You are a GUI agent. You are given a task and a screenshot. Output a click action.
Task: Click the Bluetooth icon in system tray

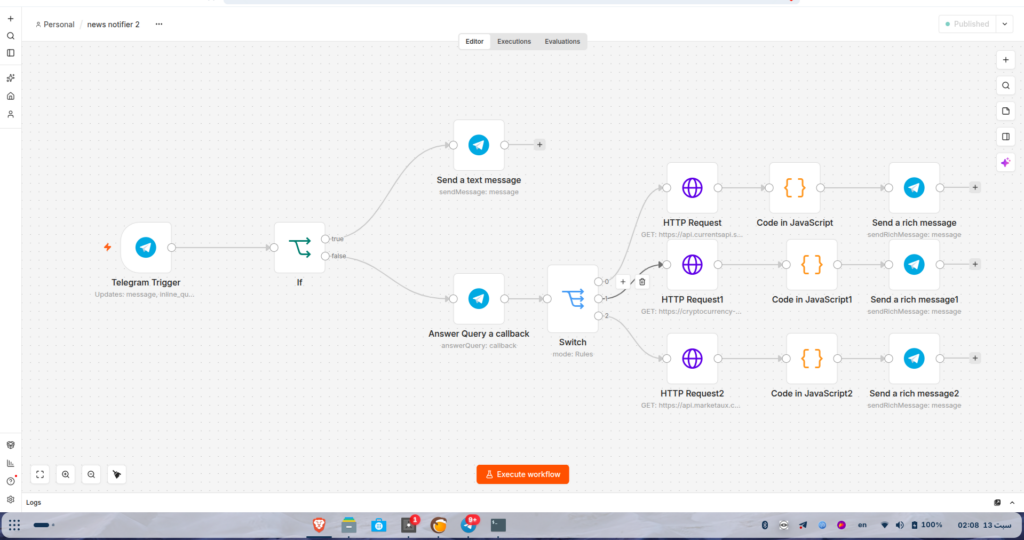coord(765,525)
